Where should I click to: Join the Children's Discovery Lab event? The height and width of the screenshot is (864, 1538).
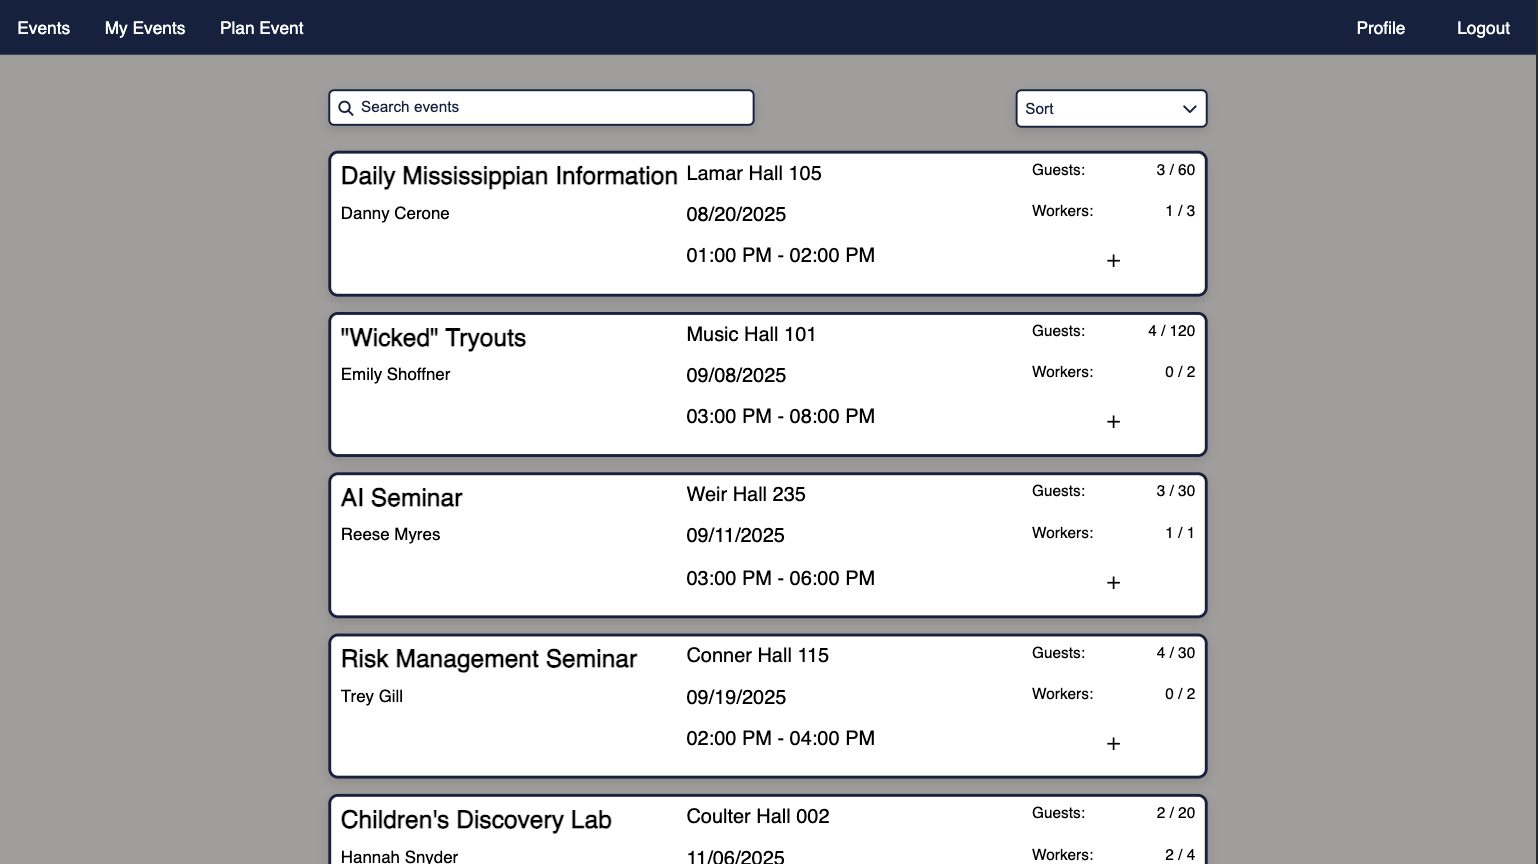pos(1113,860)
